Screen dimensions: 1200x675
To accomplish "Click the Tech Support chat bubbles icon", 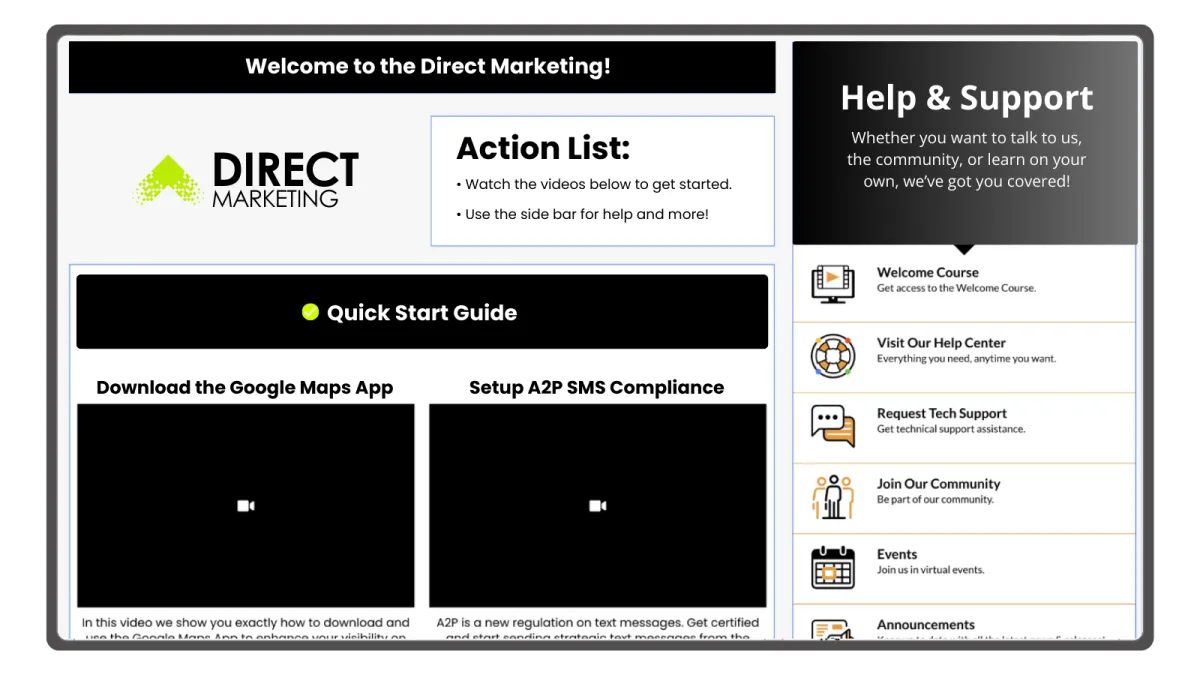I will click(832, 425).
